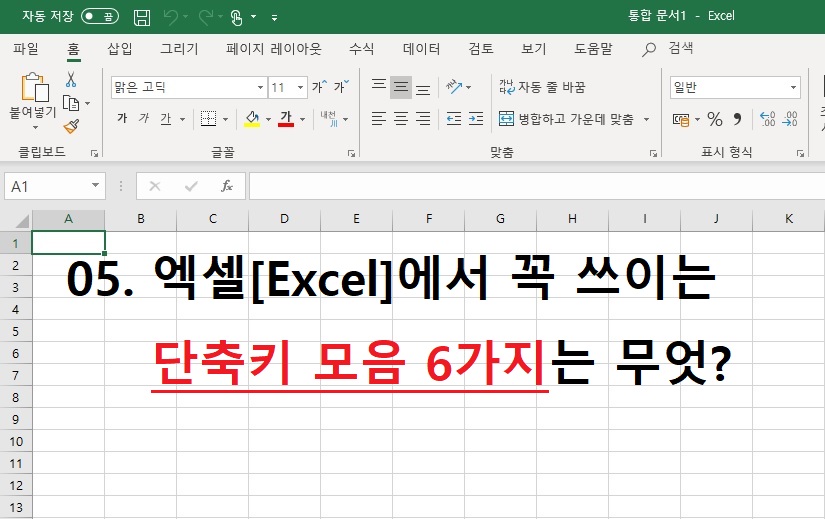Click the Cut scissors icon

click(71, 79)
